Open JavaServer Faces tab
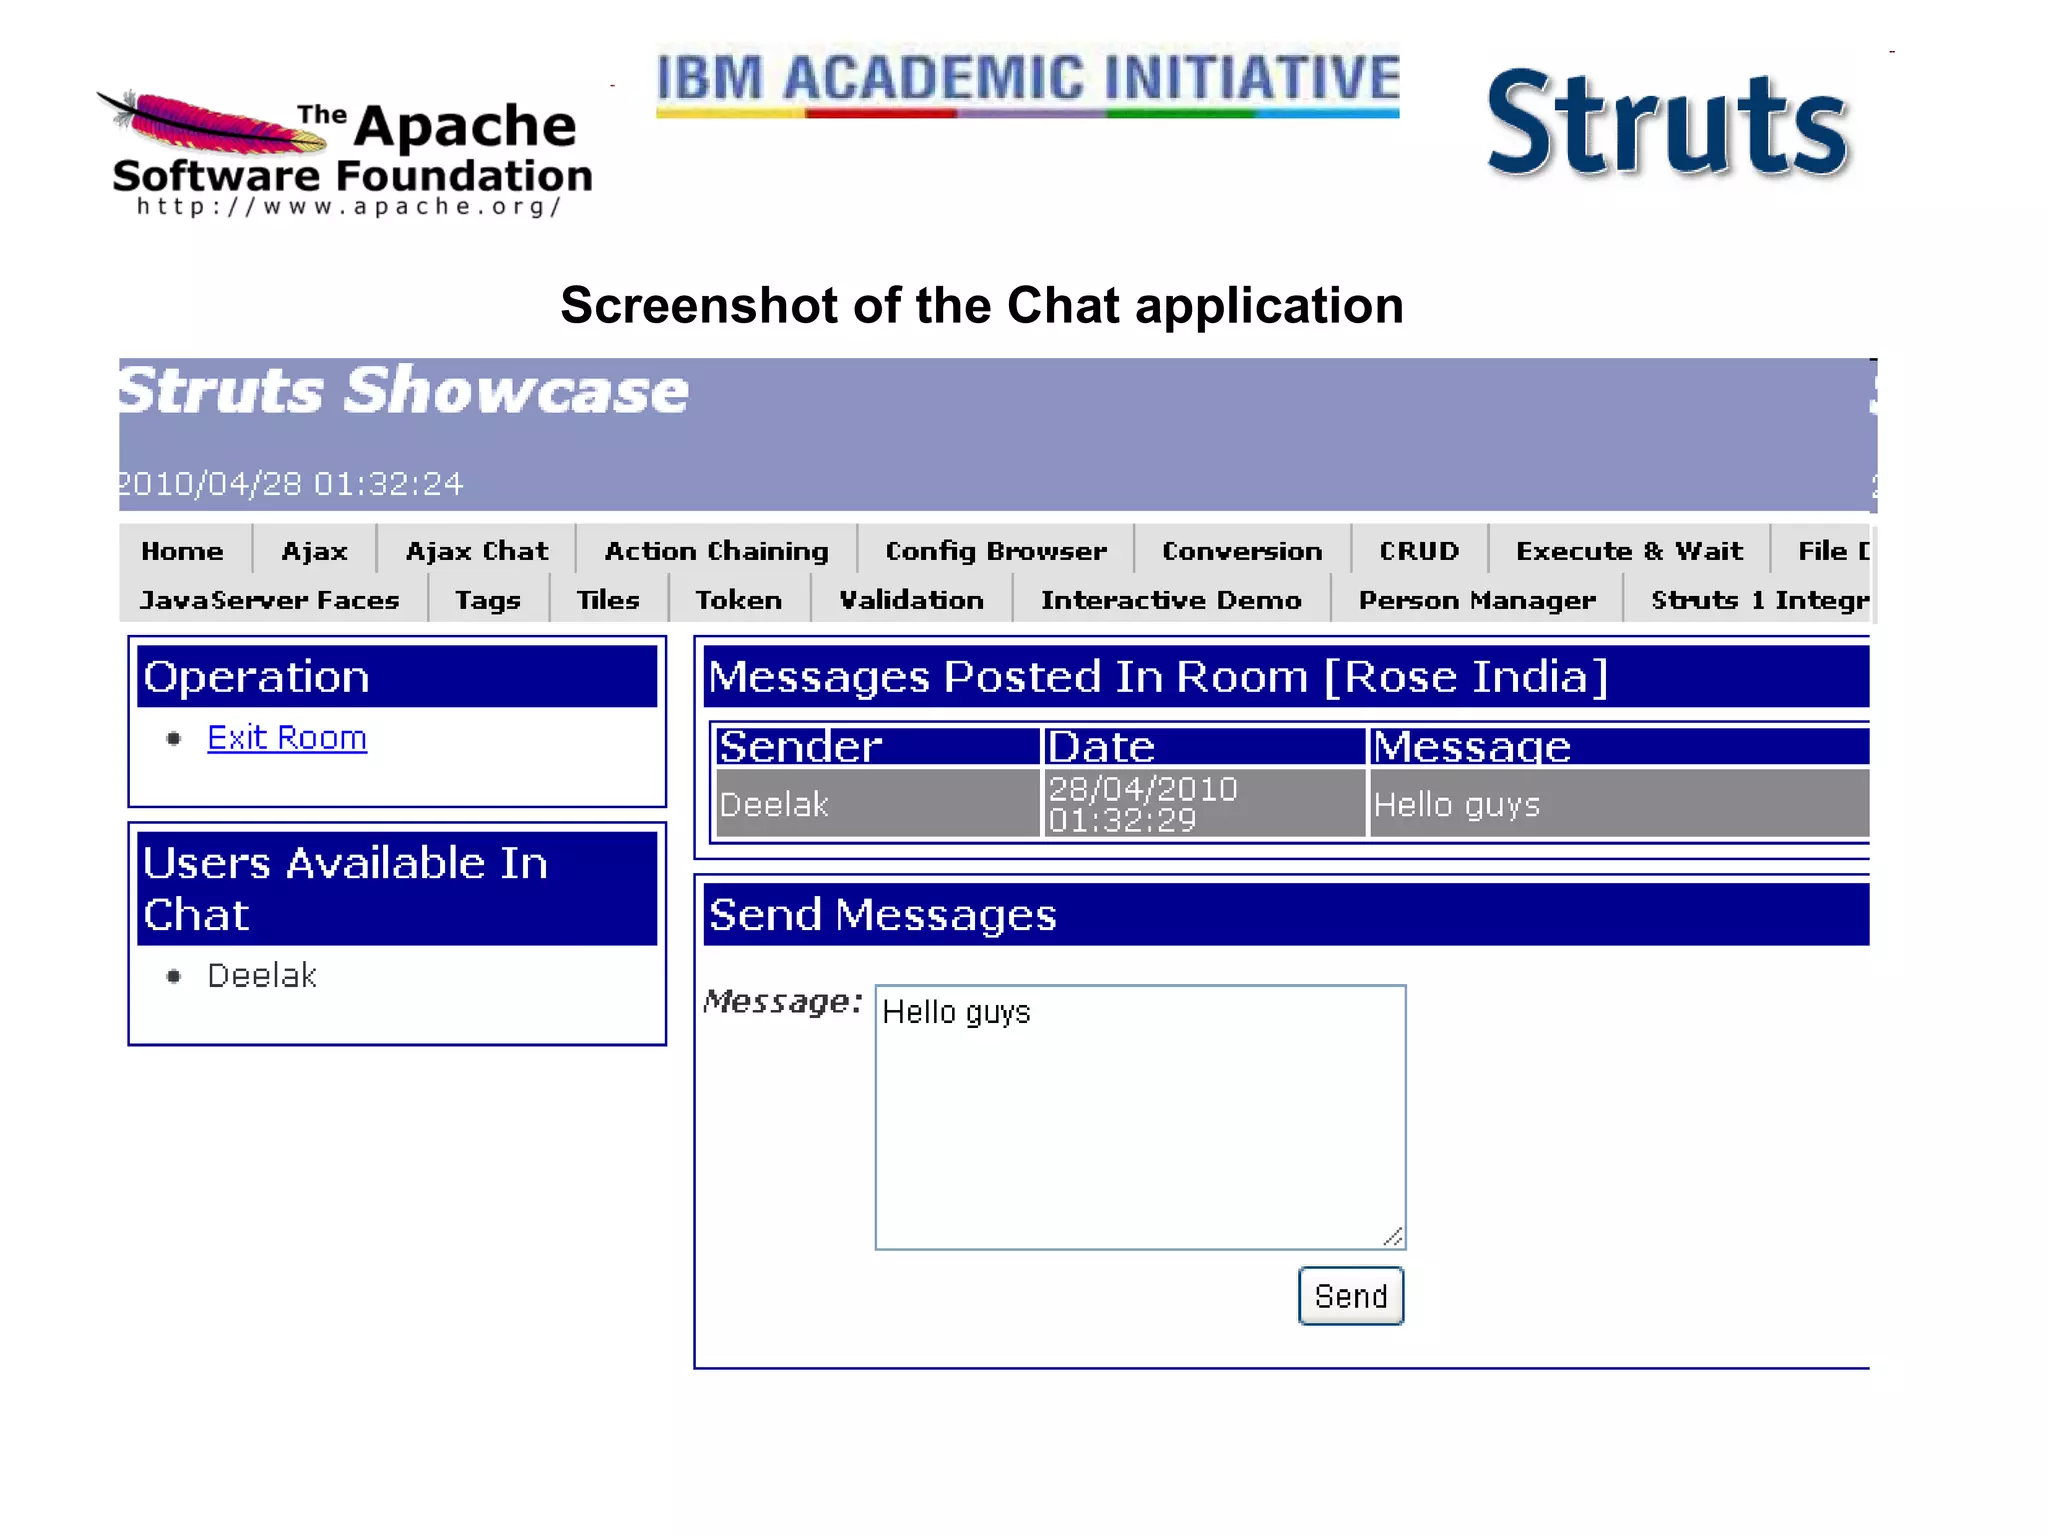This screenshot has height=1536, width=2048. [x=270, y=599]
